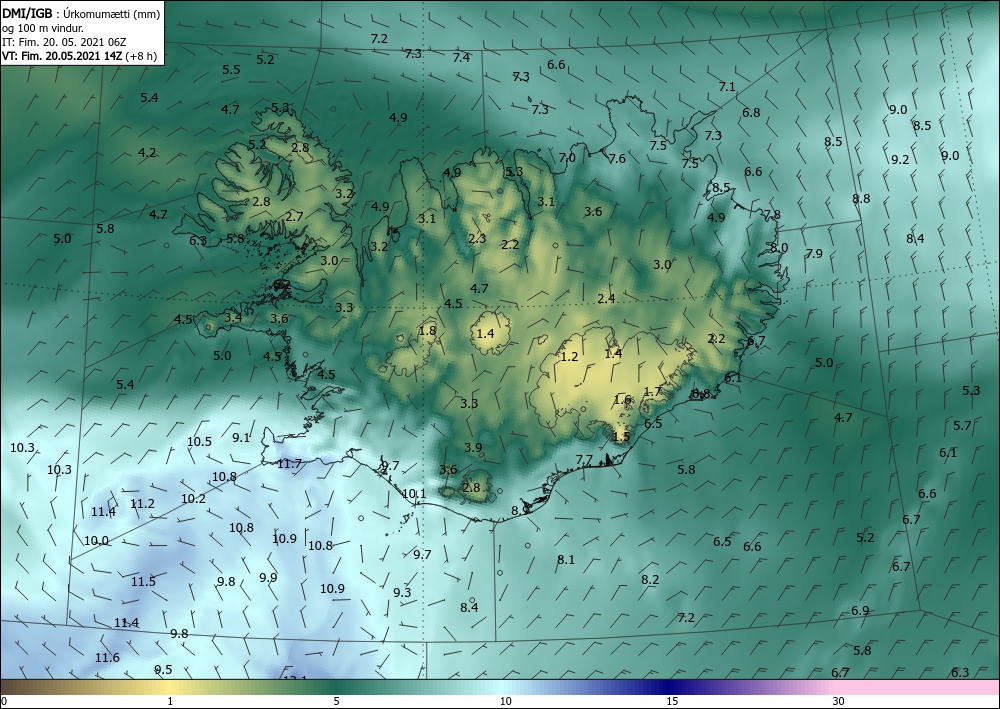This screenshot has height=709, width=1000.
Task: Click the map value 11.2
Action: point(142,504)
